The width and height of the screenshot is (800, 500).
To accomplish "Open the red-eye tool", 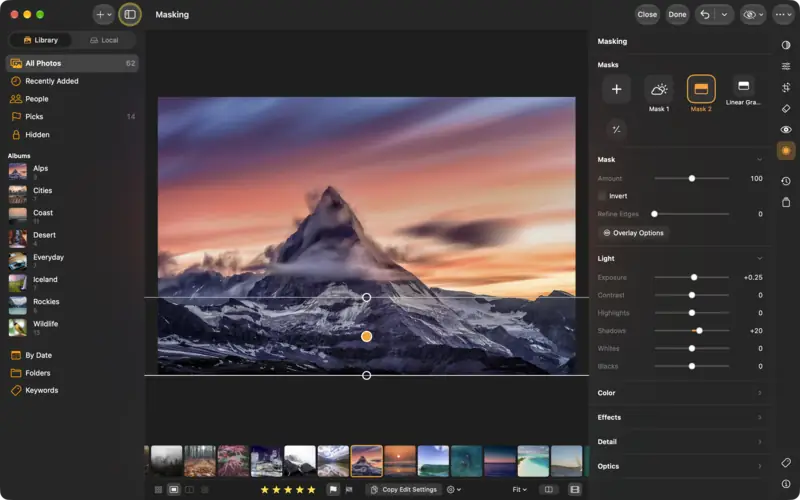I will click(x=786, y=130).
